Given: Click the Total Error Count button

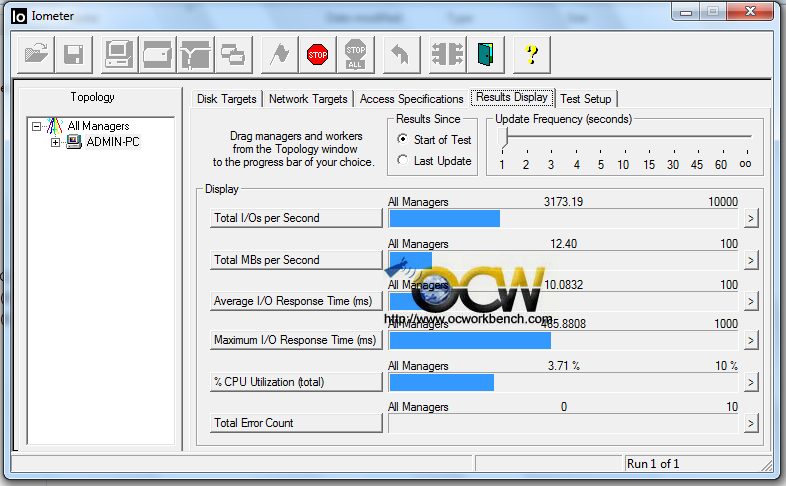Looking at the screenshot, I should tap(296, 423).
